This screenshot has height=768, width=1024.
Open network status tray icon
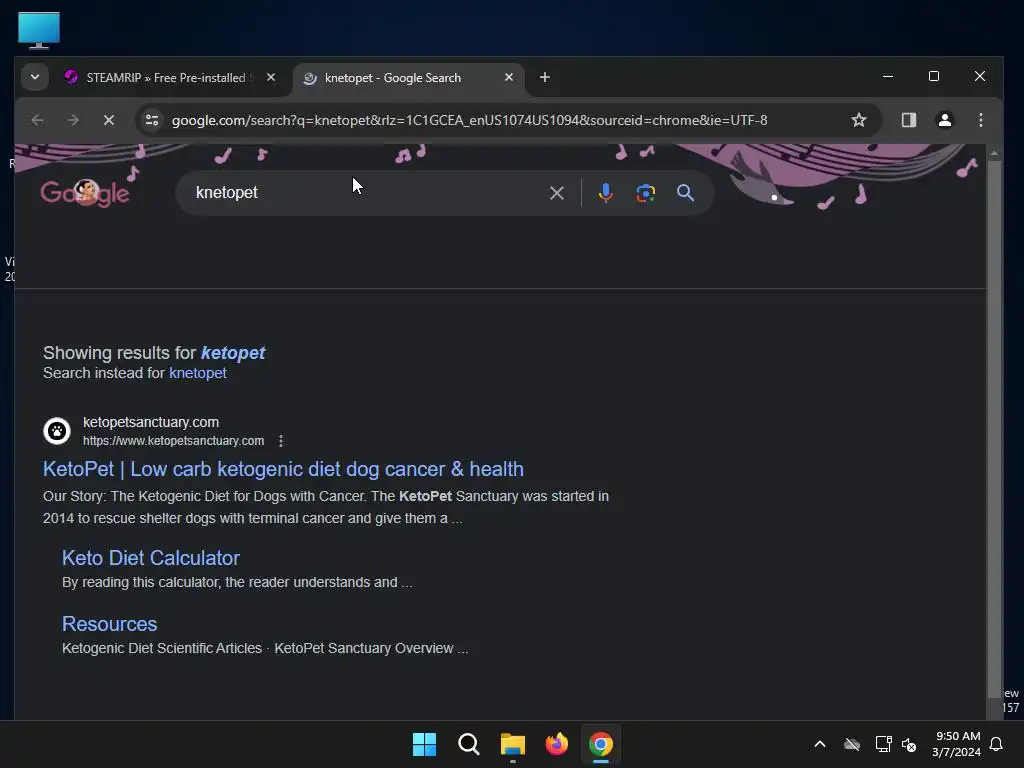(x=884, y=744)
